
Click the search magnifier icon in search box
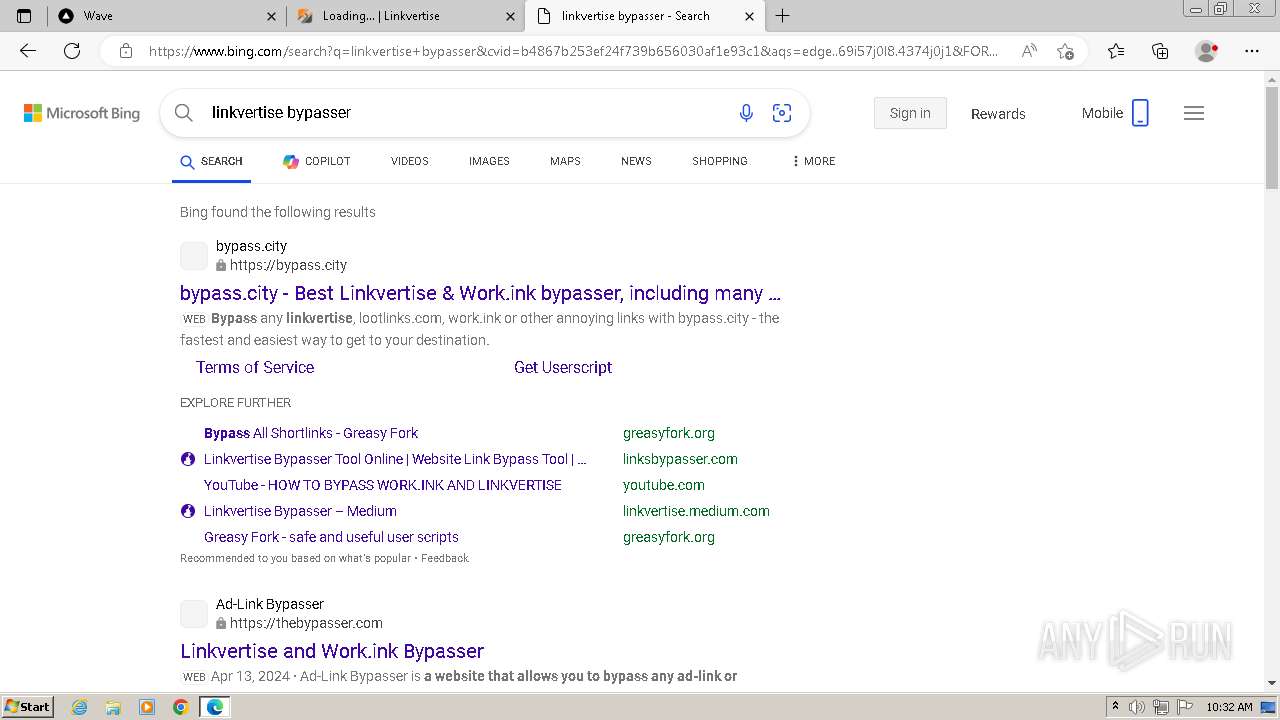(x=184, y=113)
